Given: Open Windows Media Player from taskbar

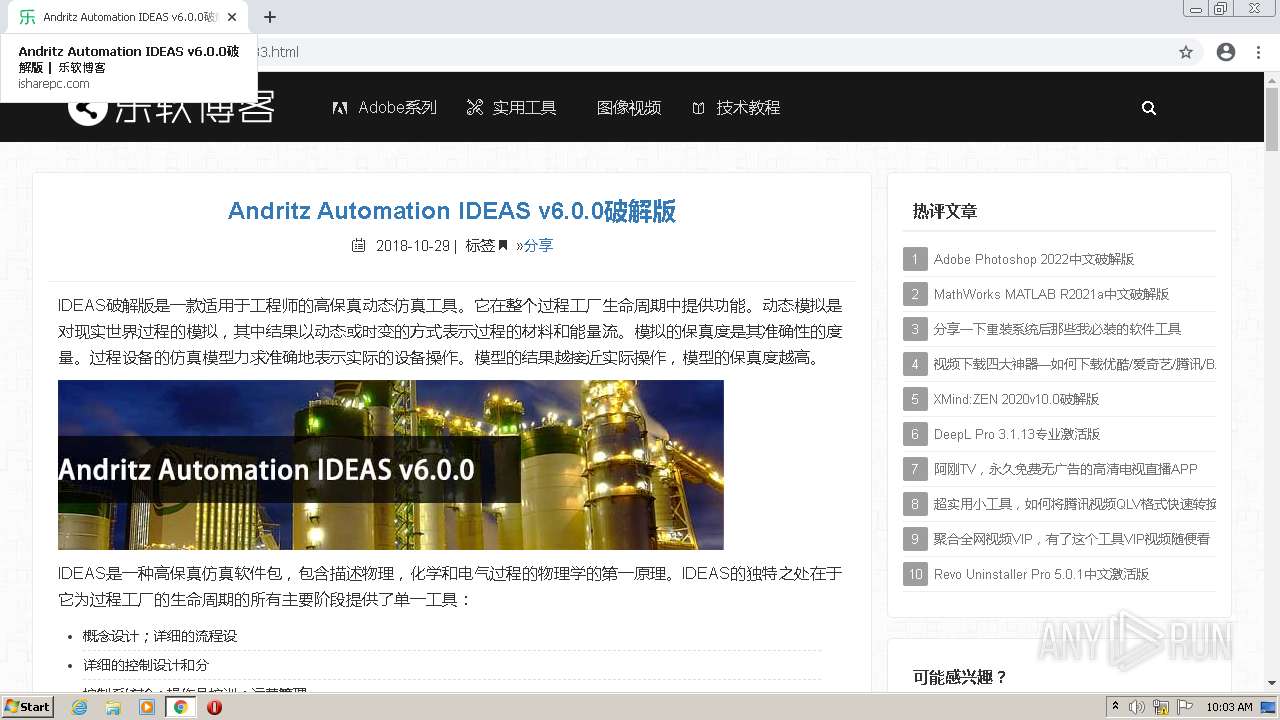Looking at the screenshot, I should point(147,707).
